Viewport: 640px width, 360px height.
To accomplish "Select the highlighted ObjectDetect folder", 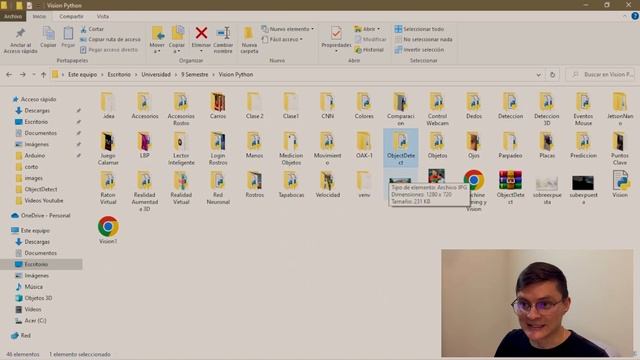I will click(x=400, y=148).
